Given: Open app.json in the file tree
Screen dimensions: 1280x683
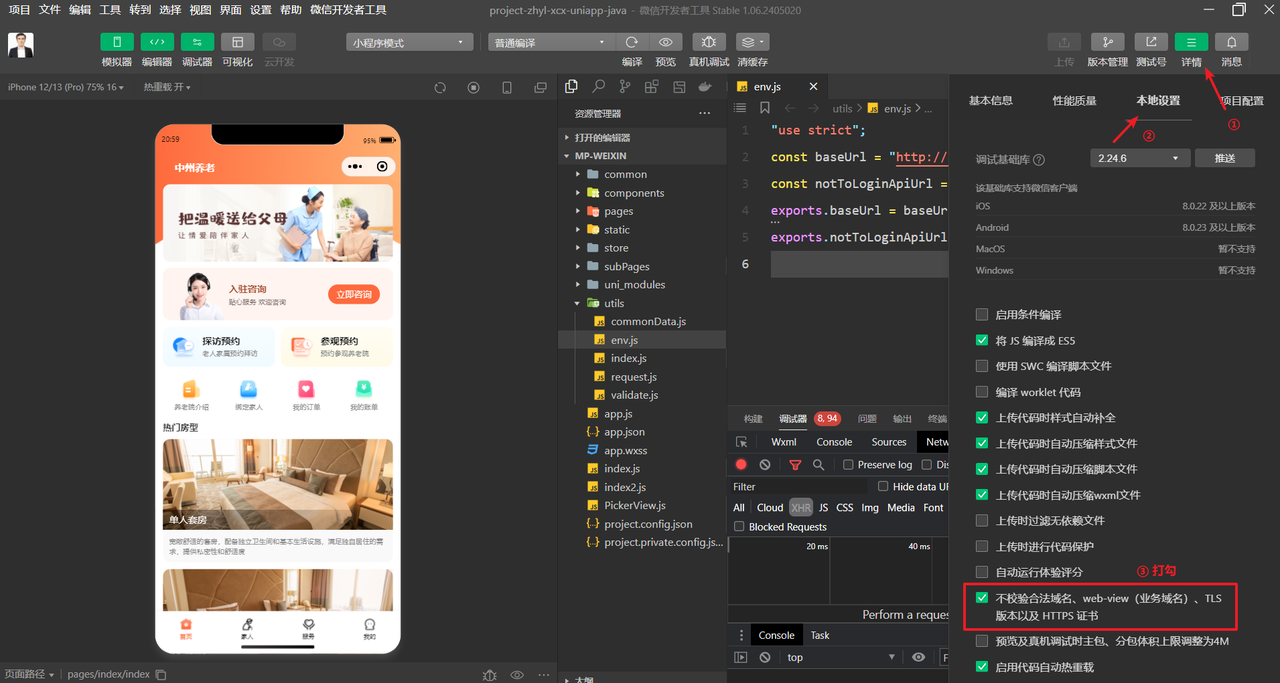Looking at the screenshot, I should (625, 432).
